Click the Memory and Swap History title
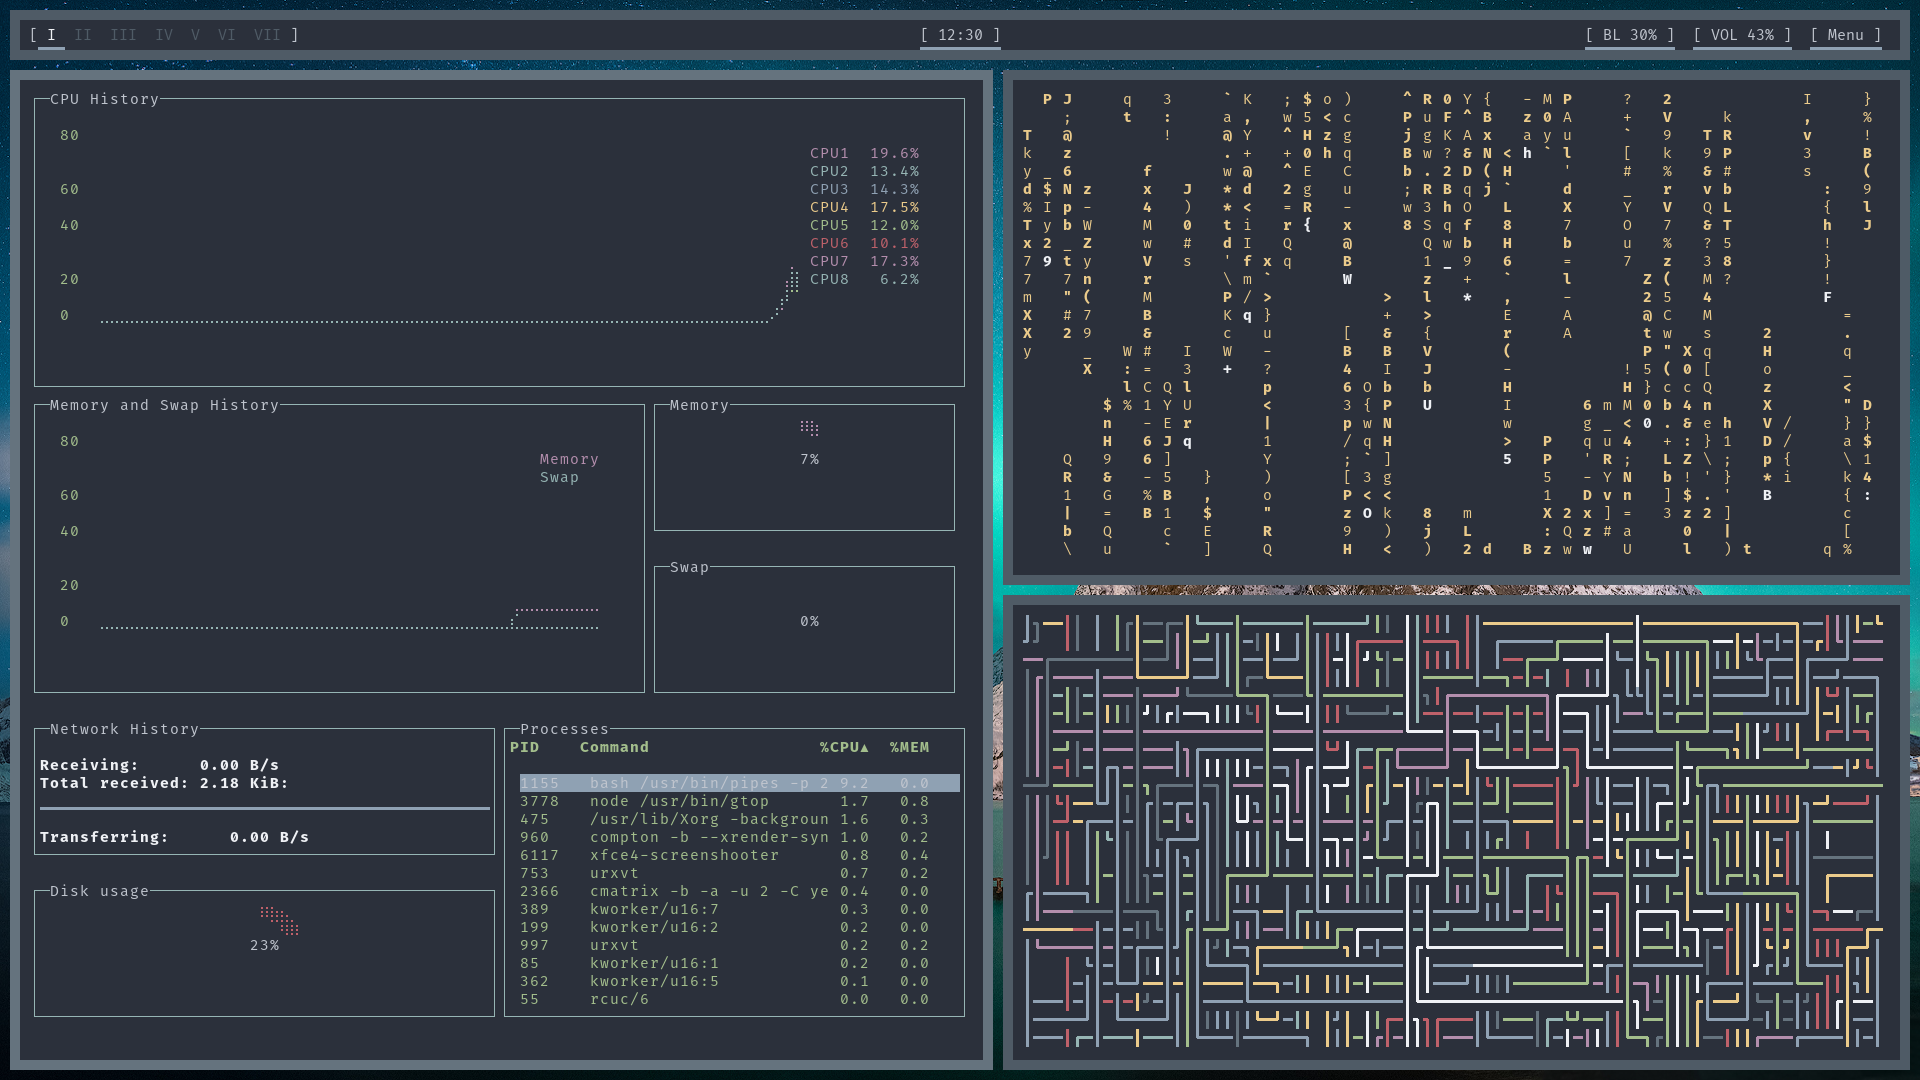The image size is (1920, 1080). 164,405
